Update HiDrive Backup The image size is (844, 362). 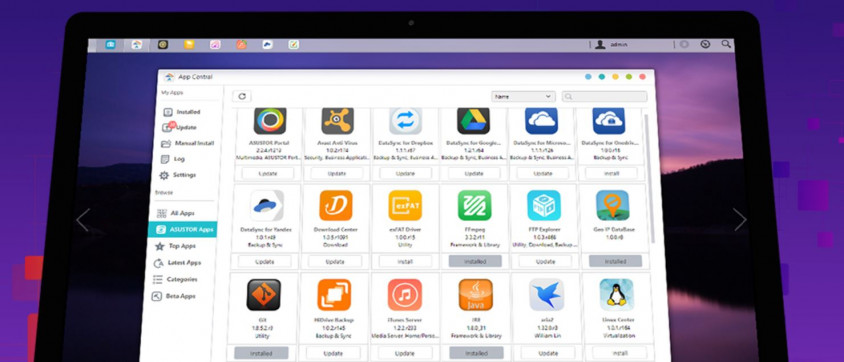coord(333,353)
